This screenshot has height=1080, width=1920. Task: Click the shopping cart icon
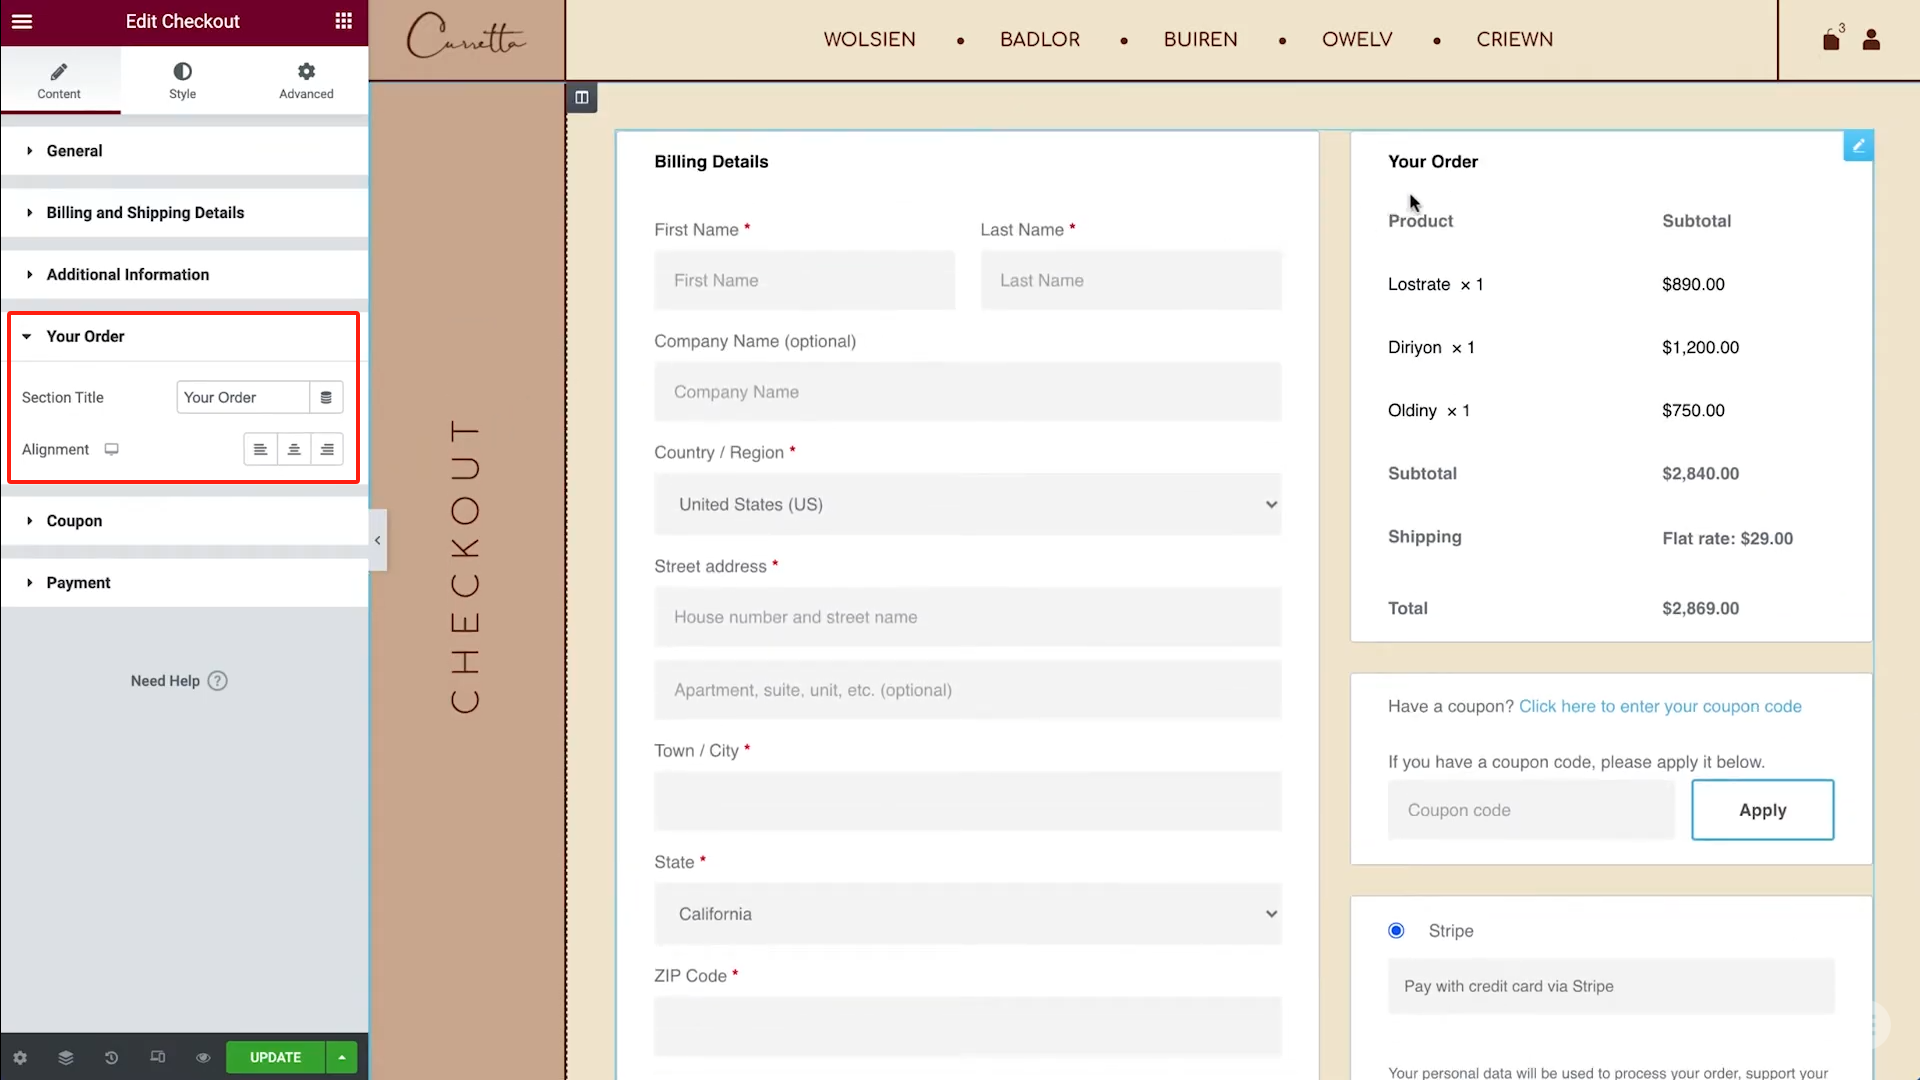click(1831, 40)
